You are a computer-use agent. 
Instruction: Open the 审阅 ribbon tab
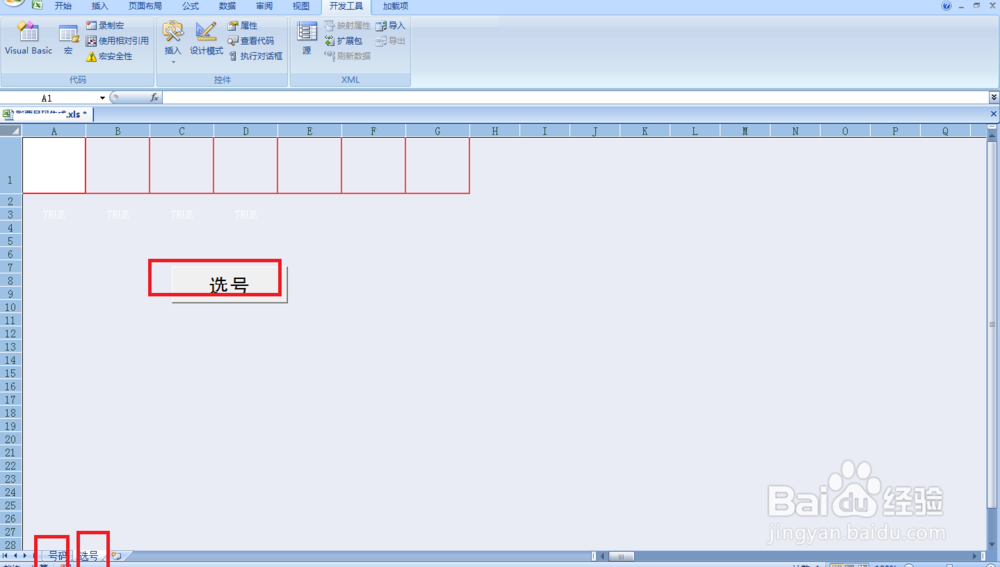pos(264,6)
